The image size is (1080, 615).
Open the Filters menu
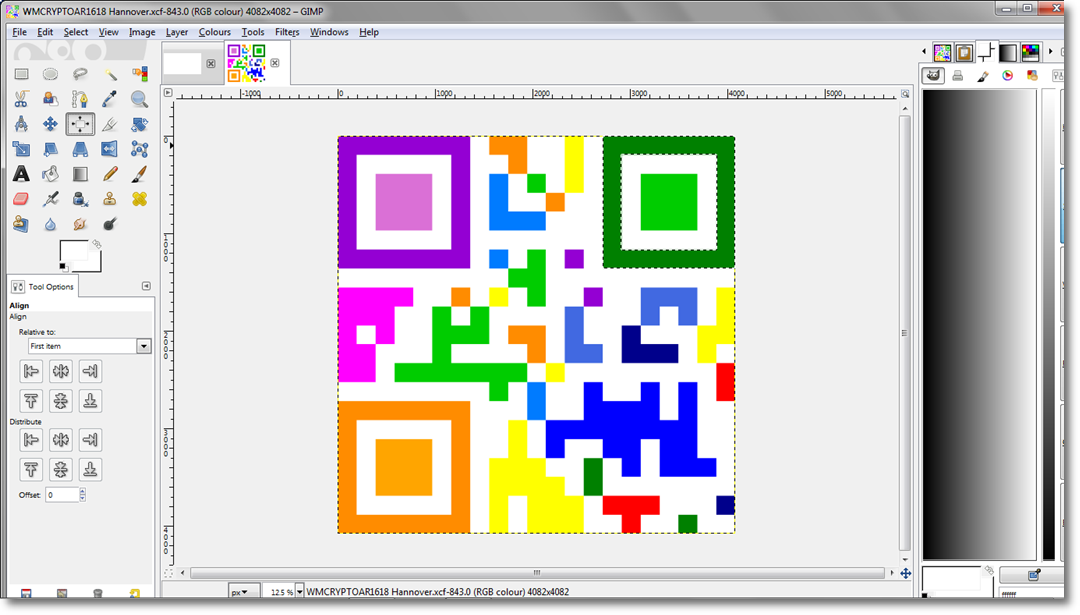287,32
